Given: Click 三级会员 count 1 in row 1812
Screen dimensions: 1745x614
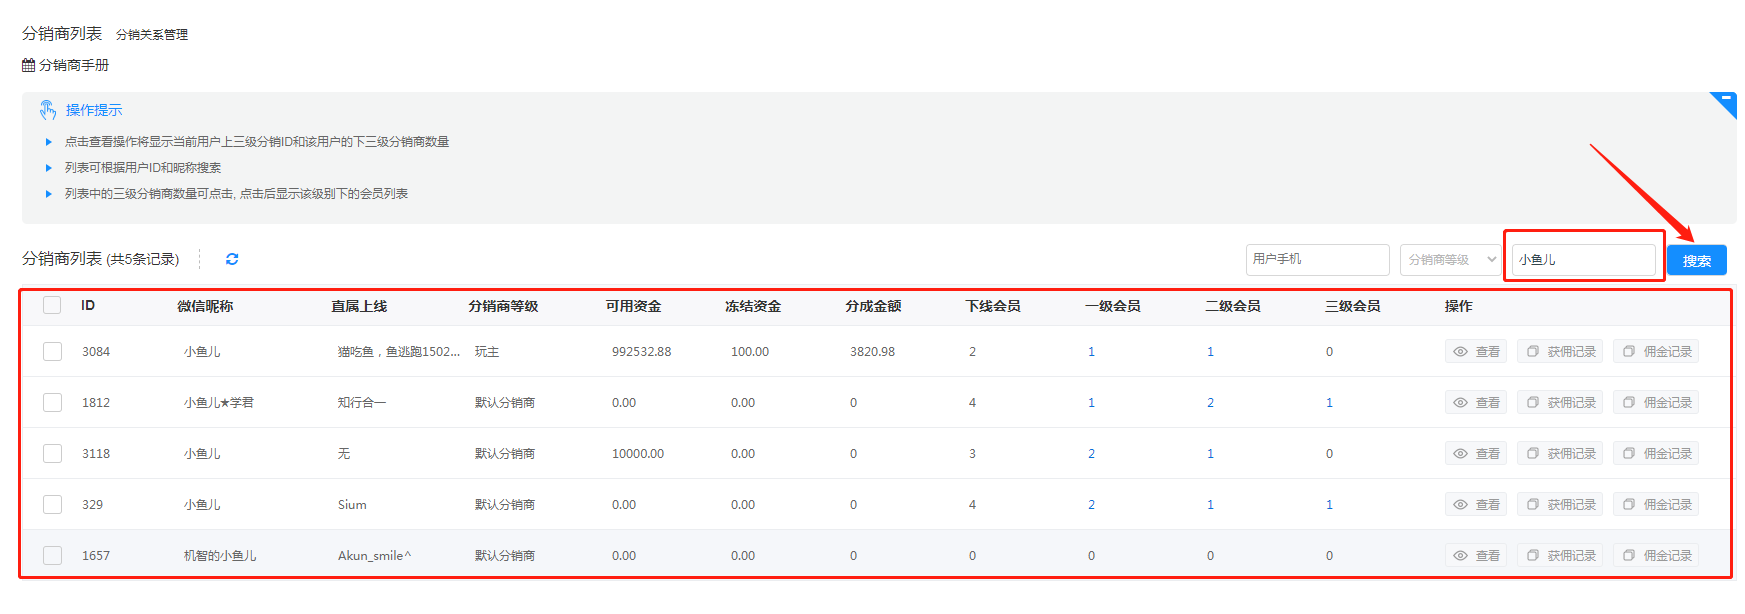Looking at the screenshot, I should click(1329, 403).
